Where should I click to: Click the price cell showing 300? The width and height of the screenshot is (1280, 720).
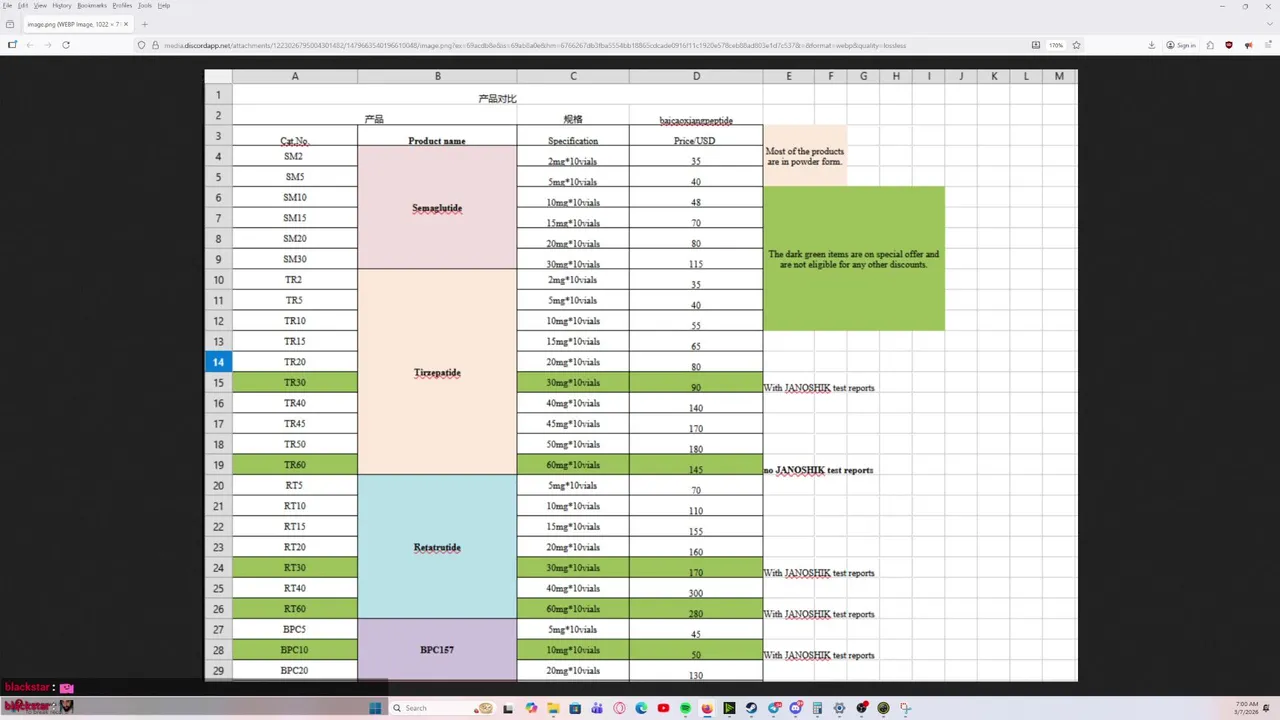(x=696, y=589)
